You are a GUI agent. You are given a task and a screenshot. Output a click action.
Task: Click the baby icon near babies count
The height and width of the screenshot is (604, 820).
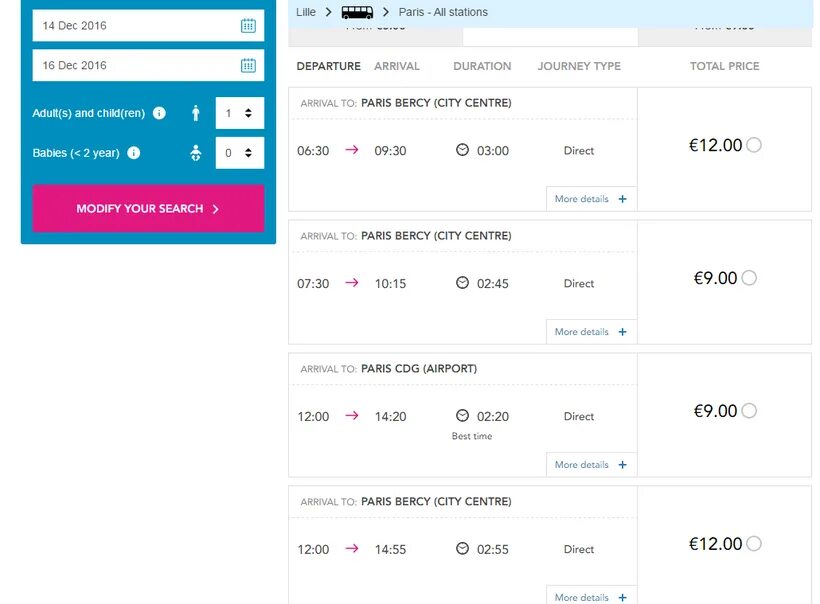(196, 153)
